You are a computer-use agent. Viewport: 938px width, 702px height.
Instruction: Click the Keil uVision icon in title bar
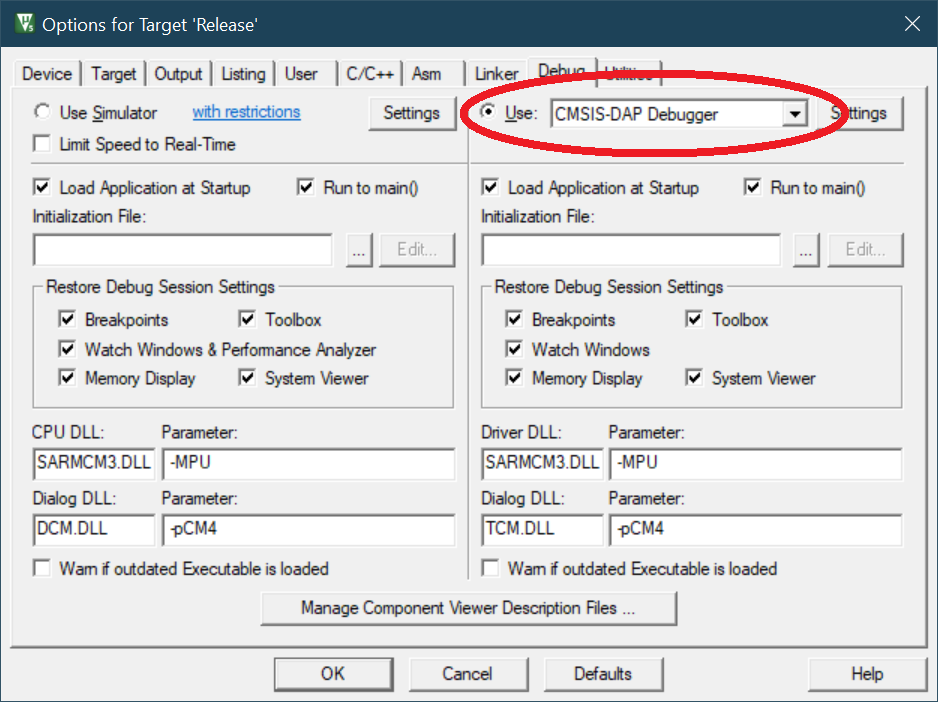25,23
